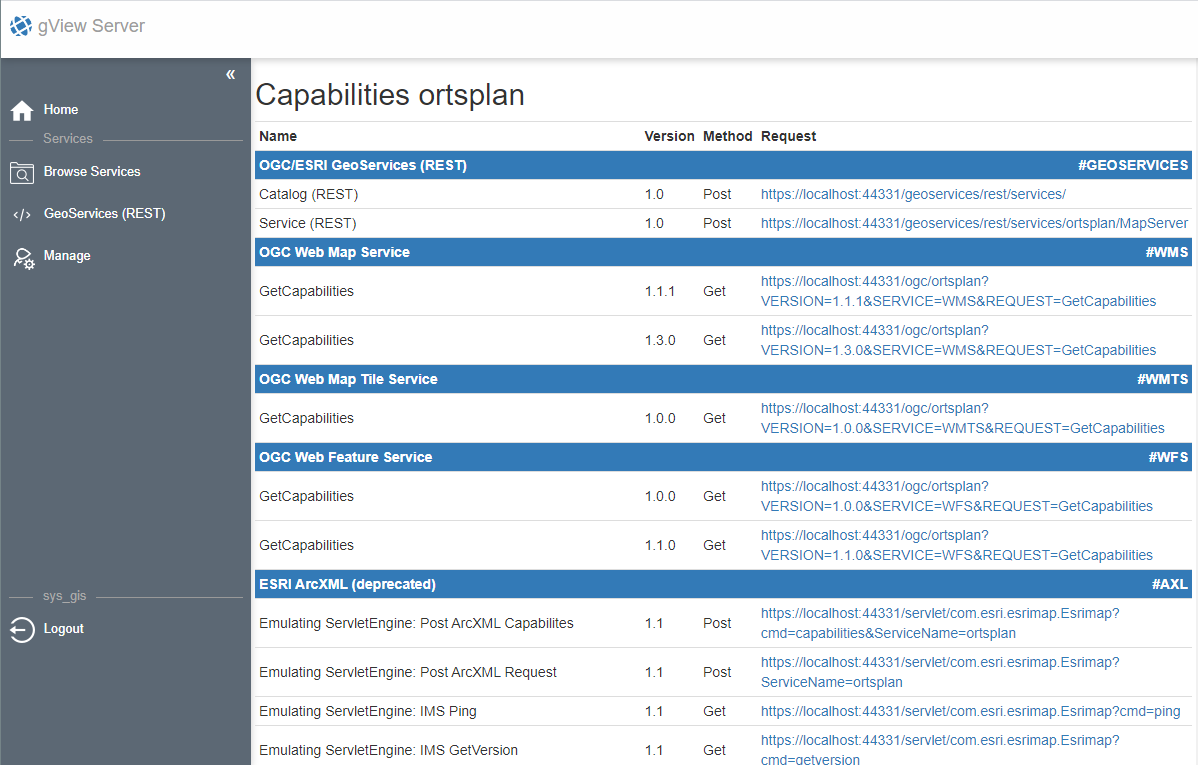Click the OGC/ESRI GeoServices (REST) header
Screen dimensions: 1198x765
[x=363, y=165]
